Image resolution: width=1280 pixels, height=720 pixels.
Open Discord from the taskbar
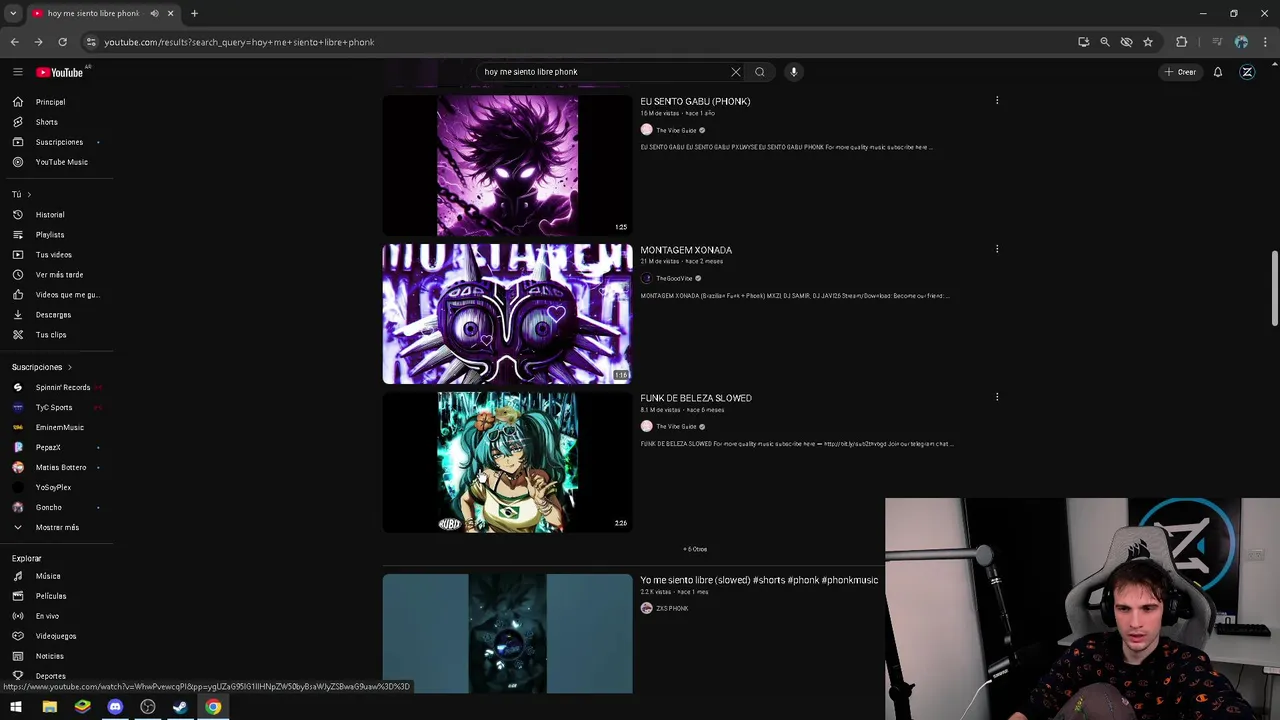click(x=115, y=707)
